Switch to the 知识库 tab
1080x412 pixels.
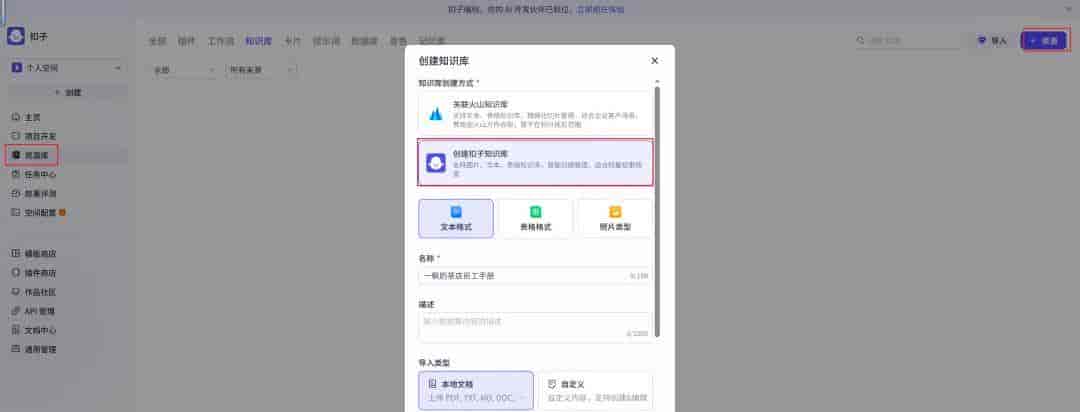coord(259,41)
